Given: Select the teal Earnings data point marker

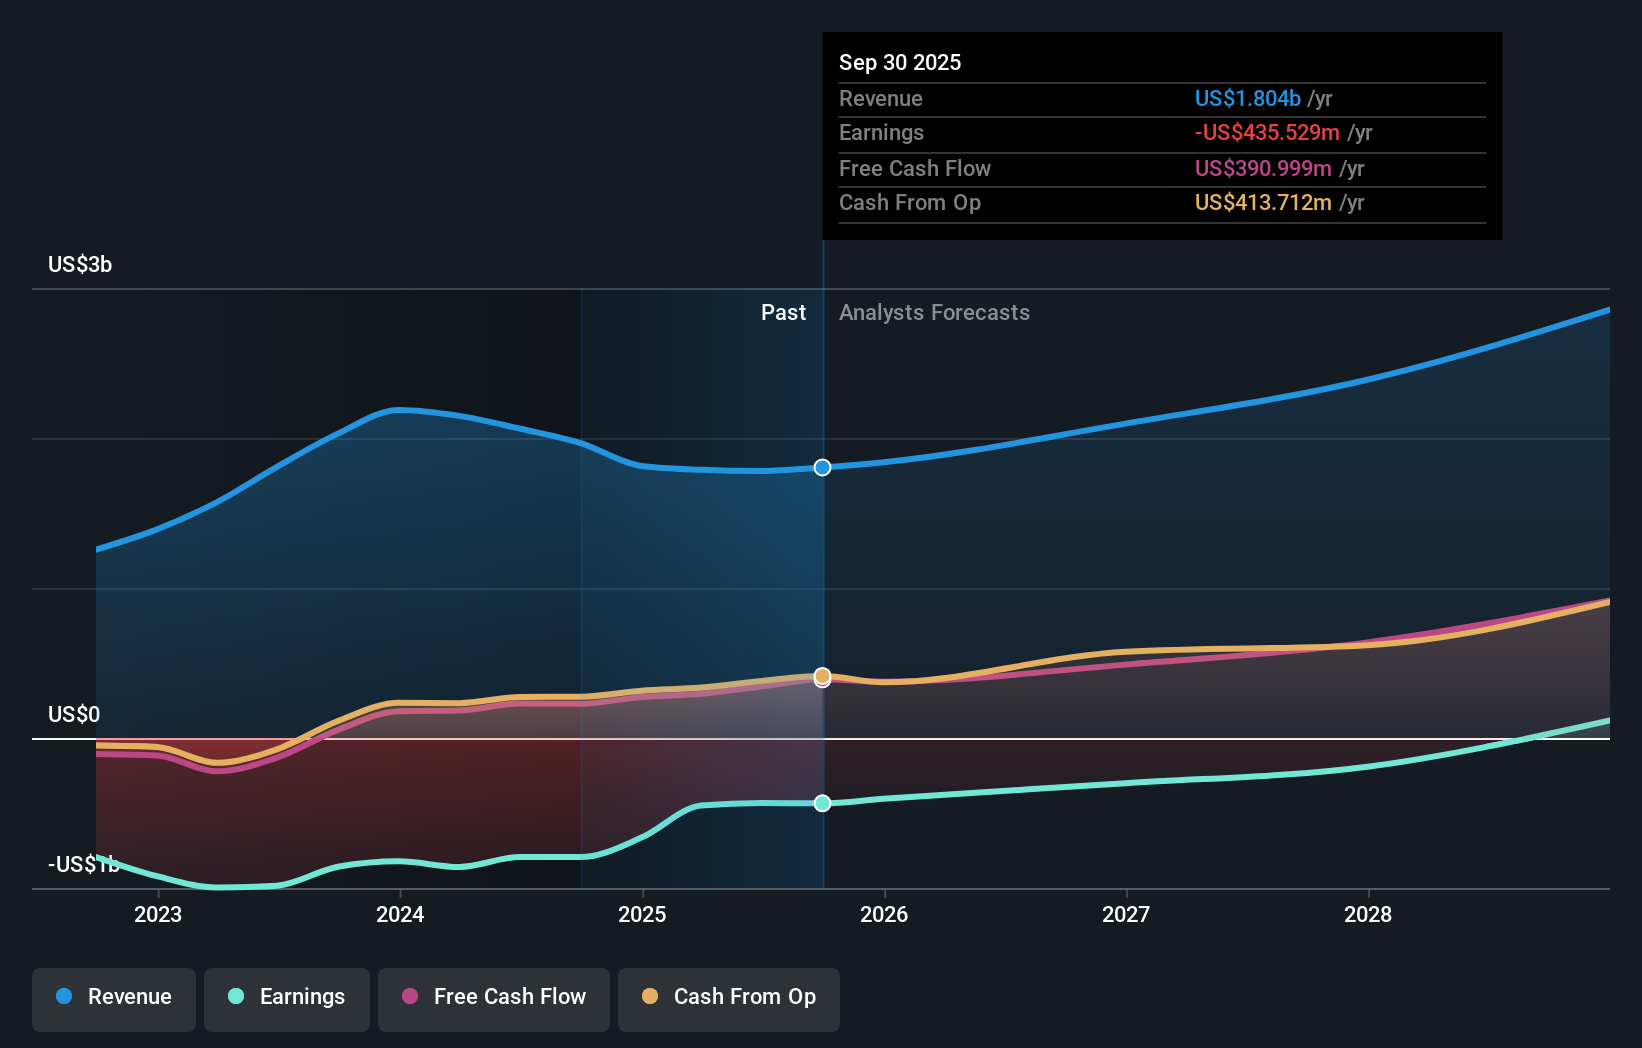Looking at the screenshot, I should pyautogui.click(x=822, y=803).
